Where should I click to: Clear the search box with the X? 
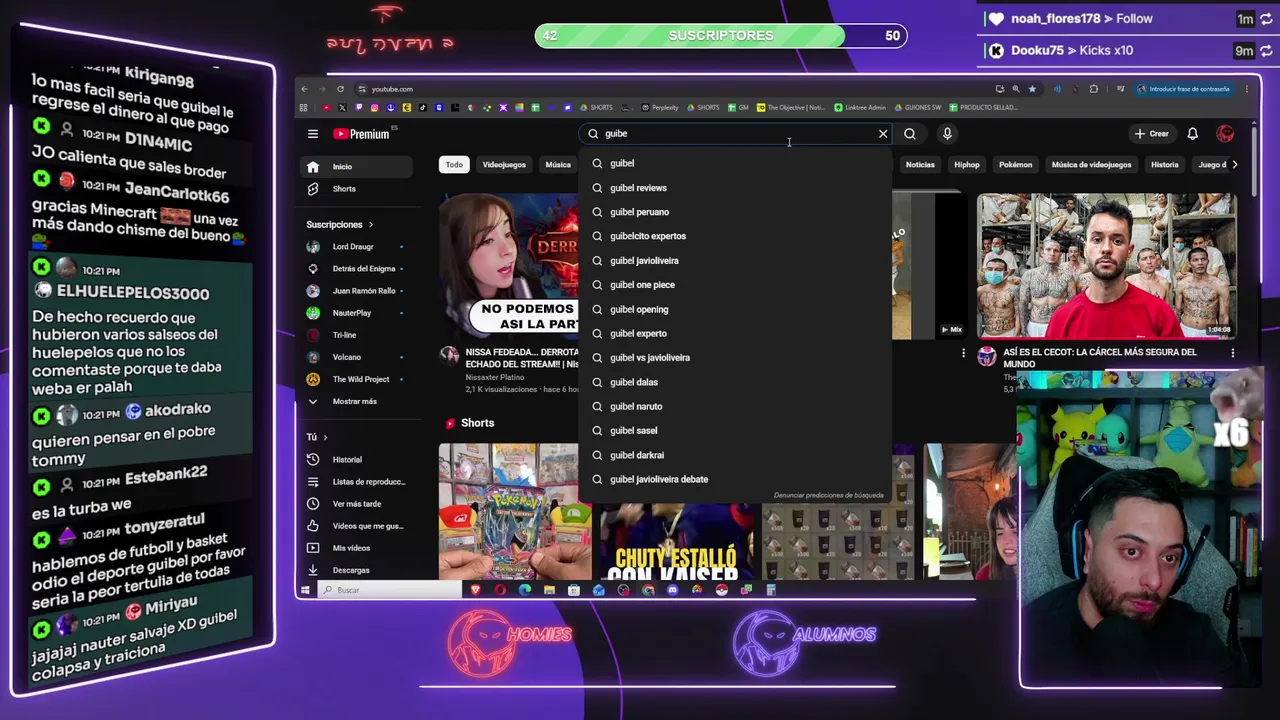[x=883, y=134]
